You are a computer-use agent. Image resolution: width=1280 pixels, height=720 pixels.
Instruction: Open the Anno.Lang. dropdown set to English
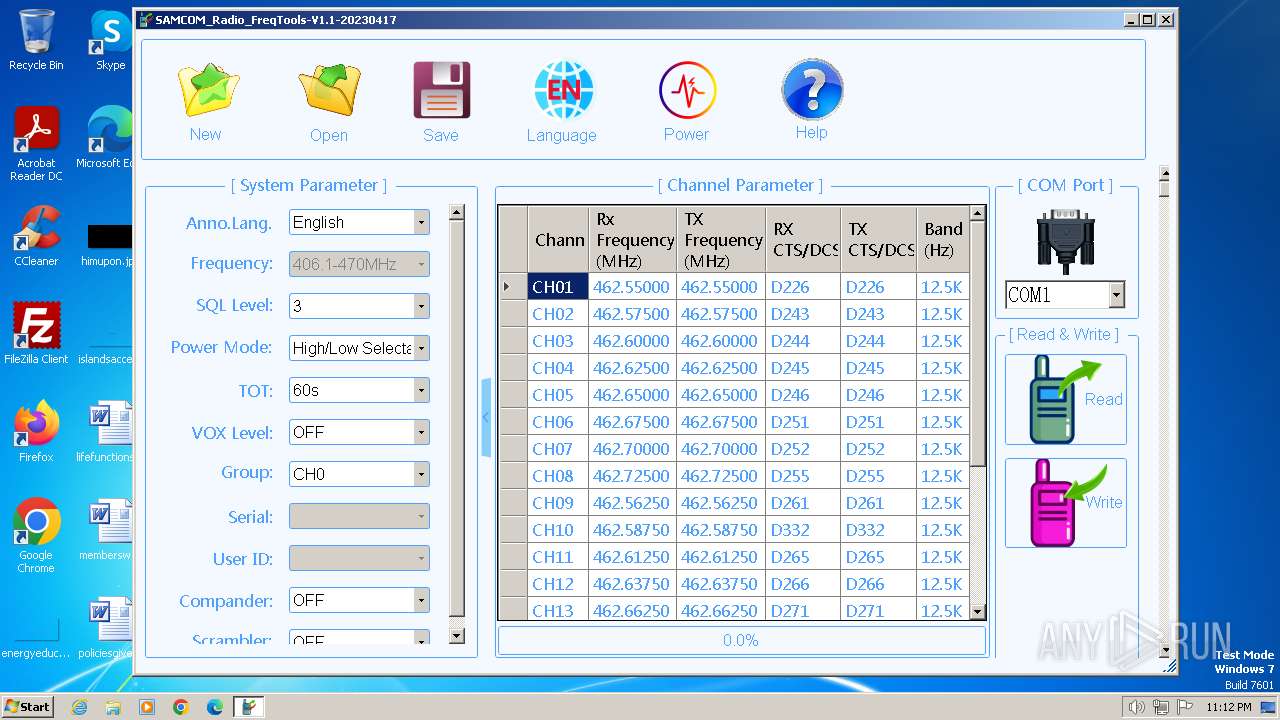359,222
